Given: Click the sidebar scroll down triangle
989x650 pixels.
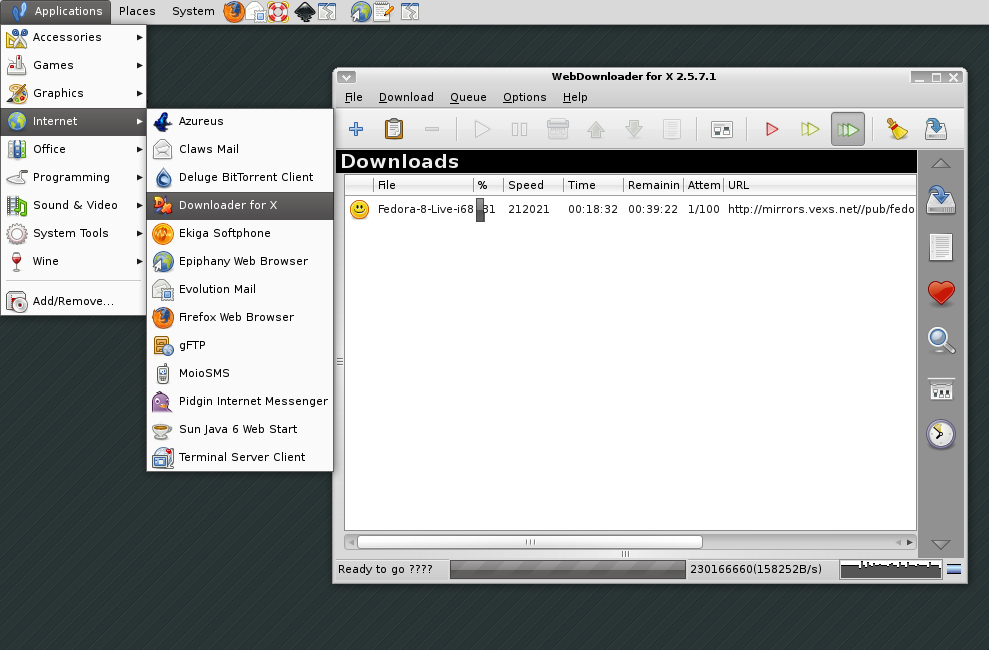Looking at the screenshot, I should (940, 544).
